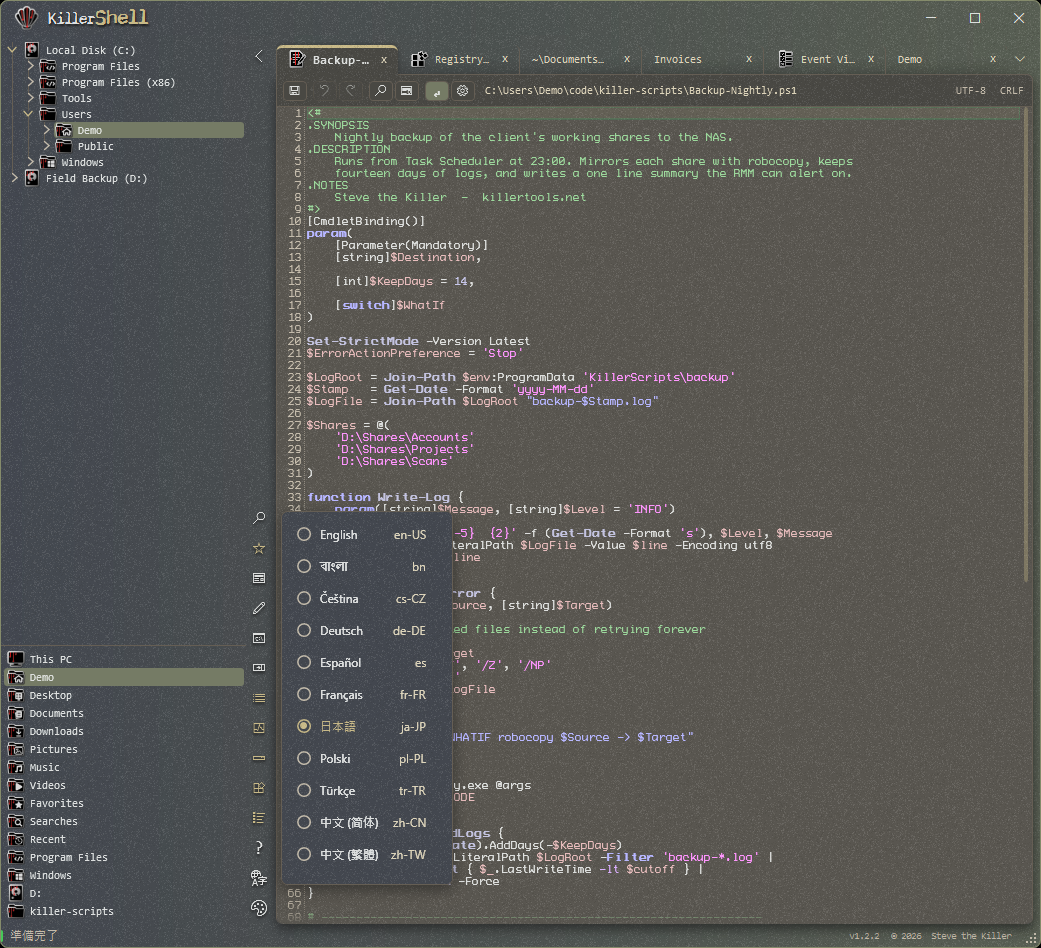Expand the Windows node under Local Disk
1041x948 pixels.
(x=30, y=162)
